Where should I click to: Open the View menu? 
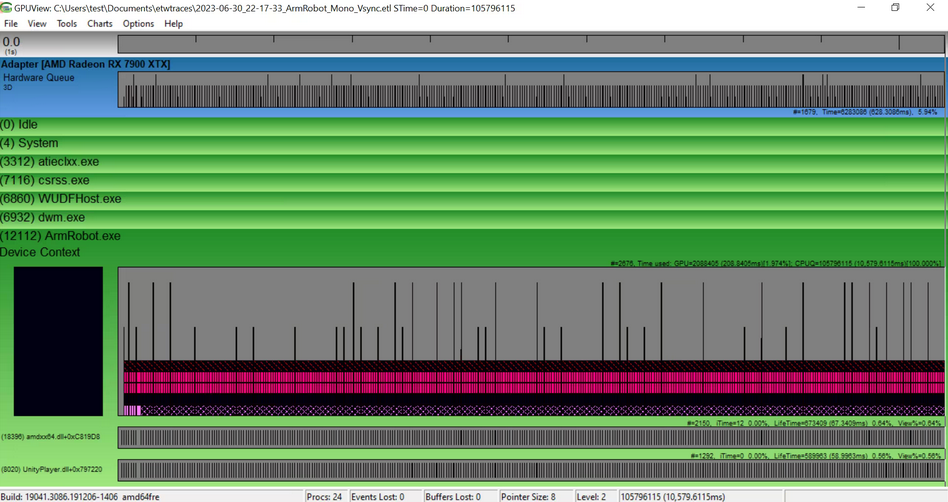37,23
